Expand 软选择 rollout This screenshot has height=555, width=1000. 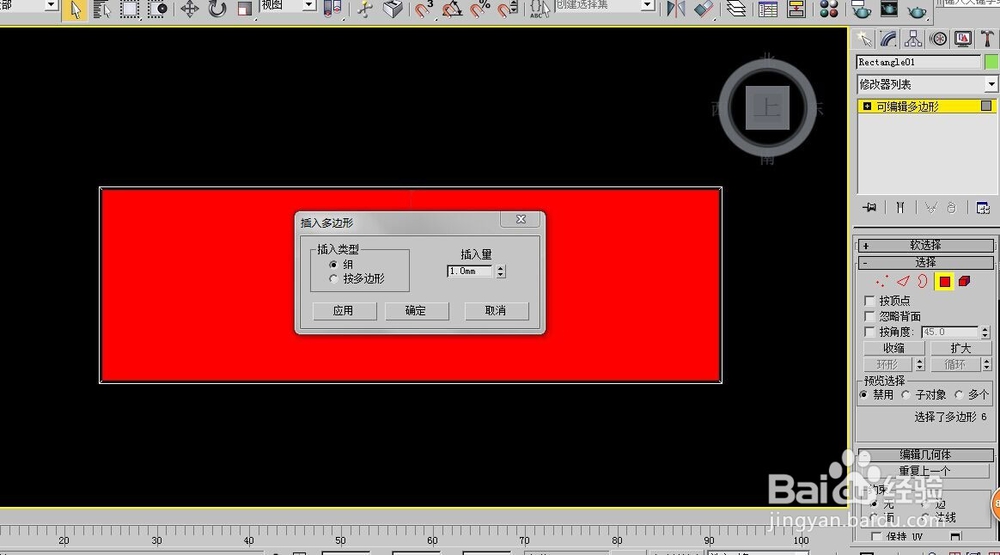click(x=925, y=245)
